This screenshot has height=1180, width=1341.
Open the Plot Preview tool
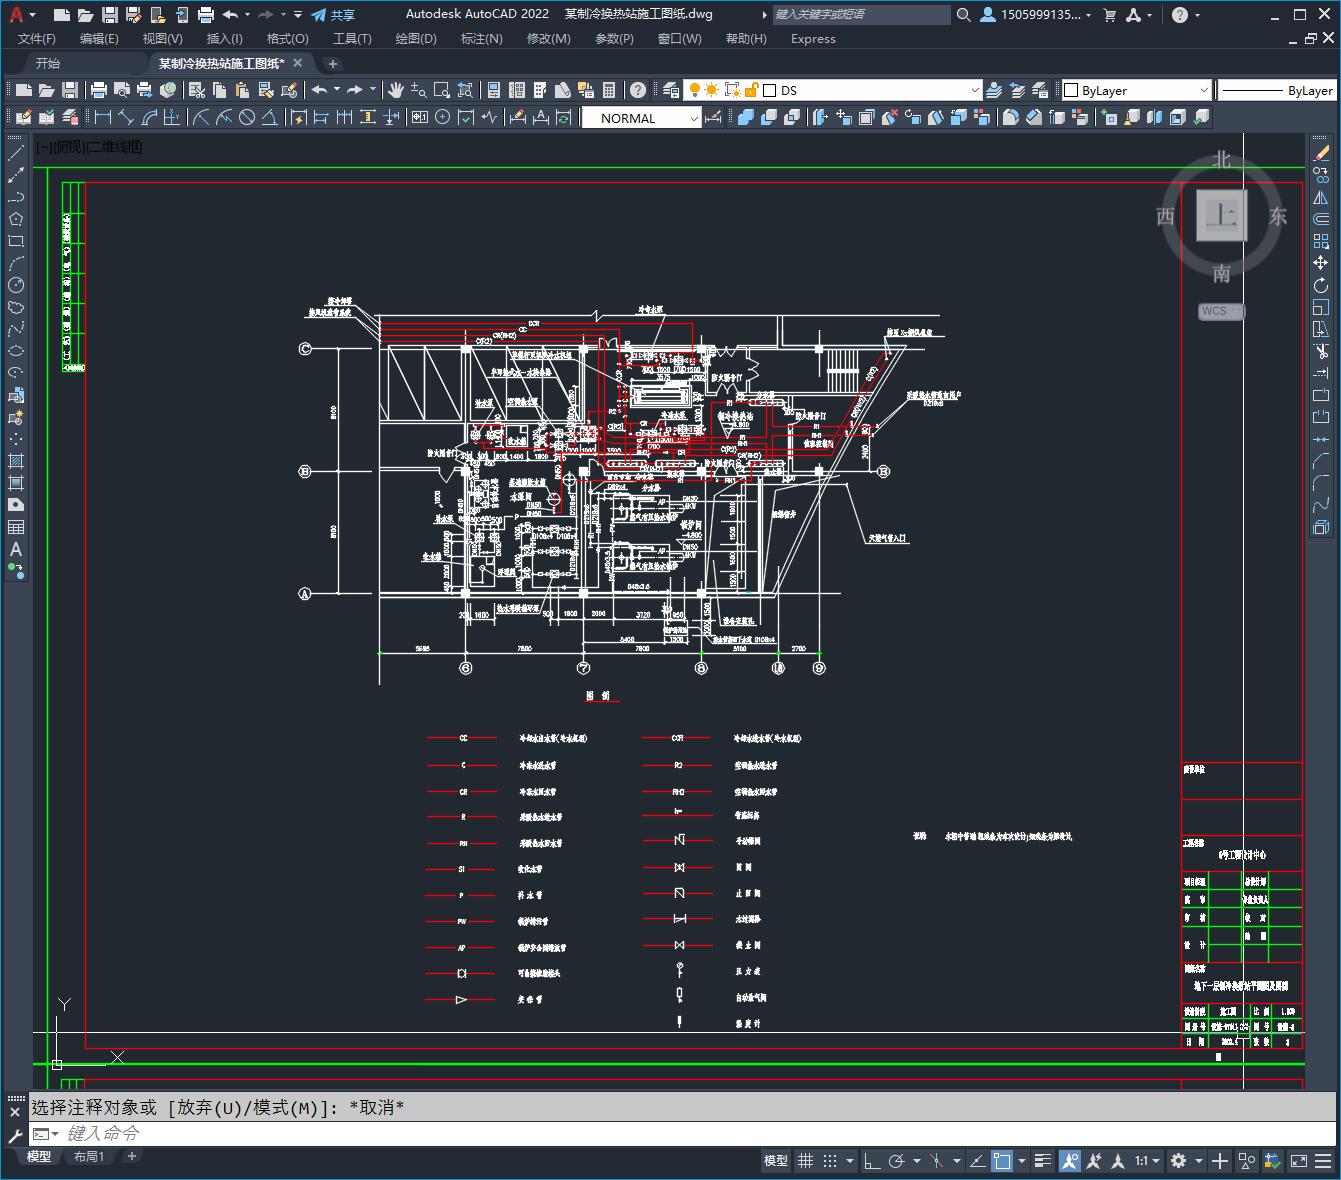122,90
